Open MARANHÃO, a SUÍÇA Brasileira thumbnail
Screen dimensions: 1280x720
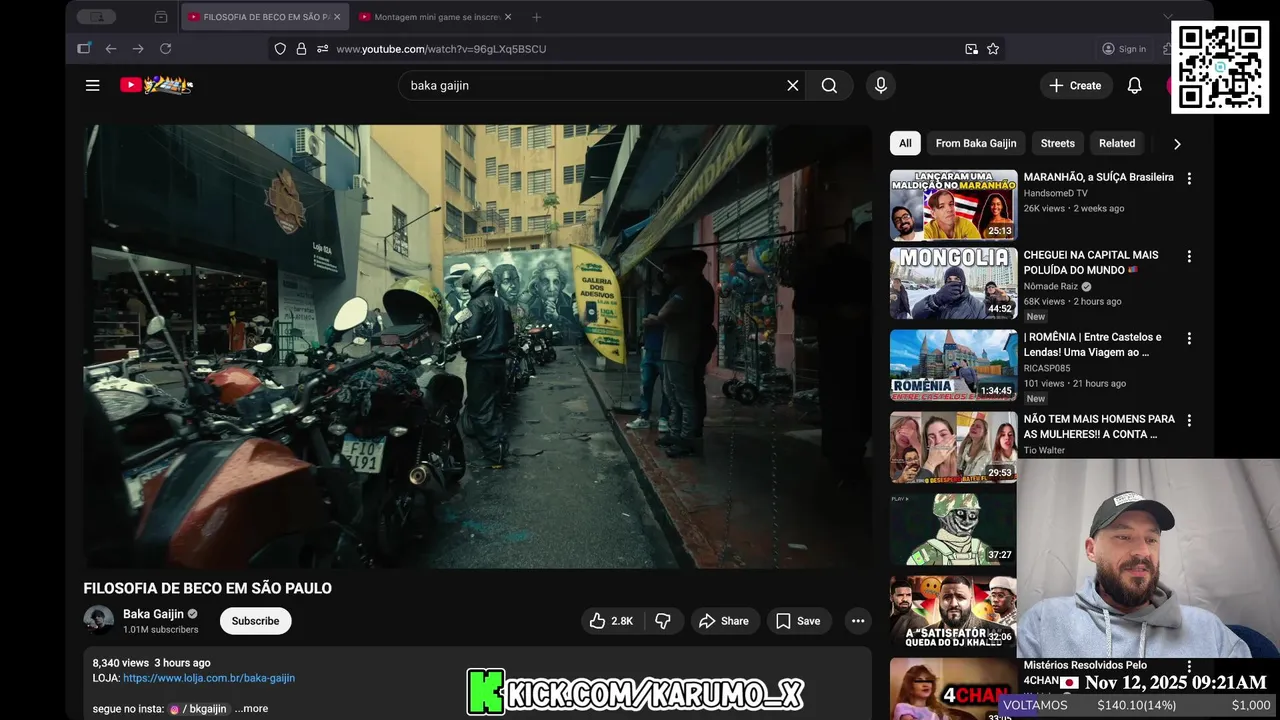954,205
